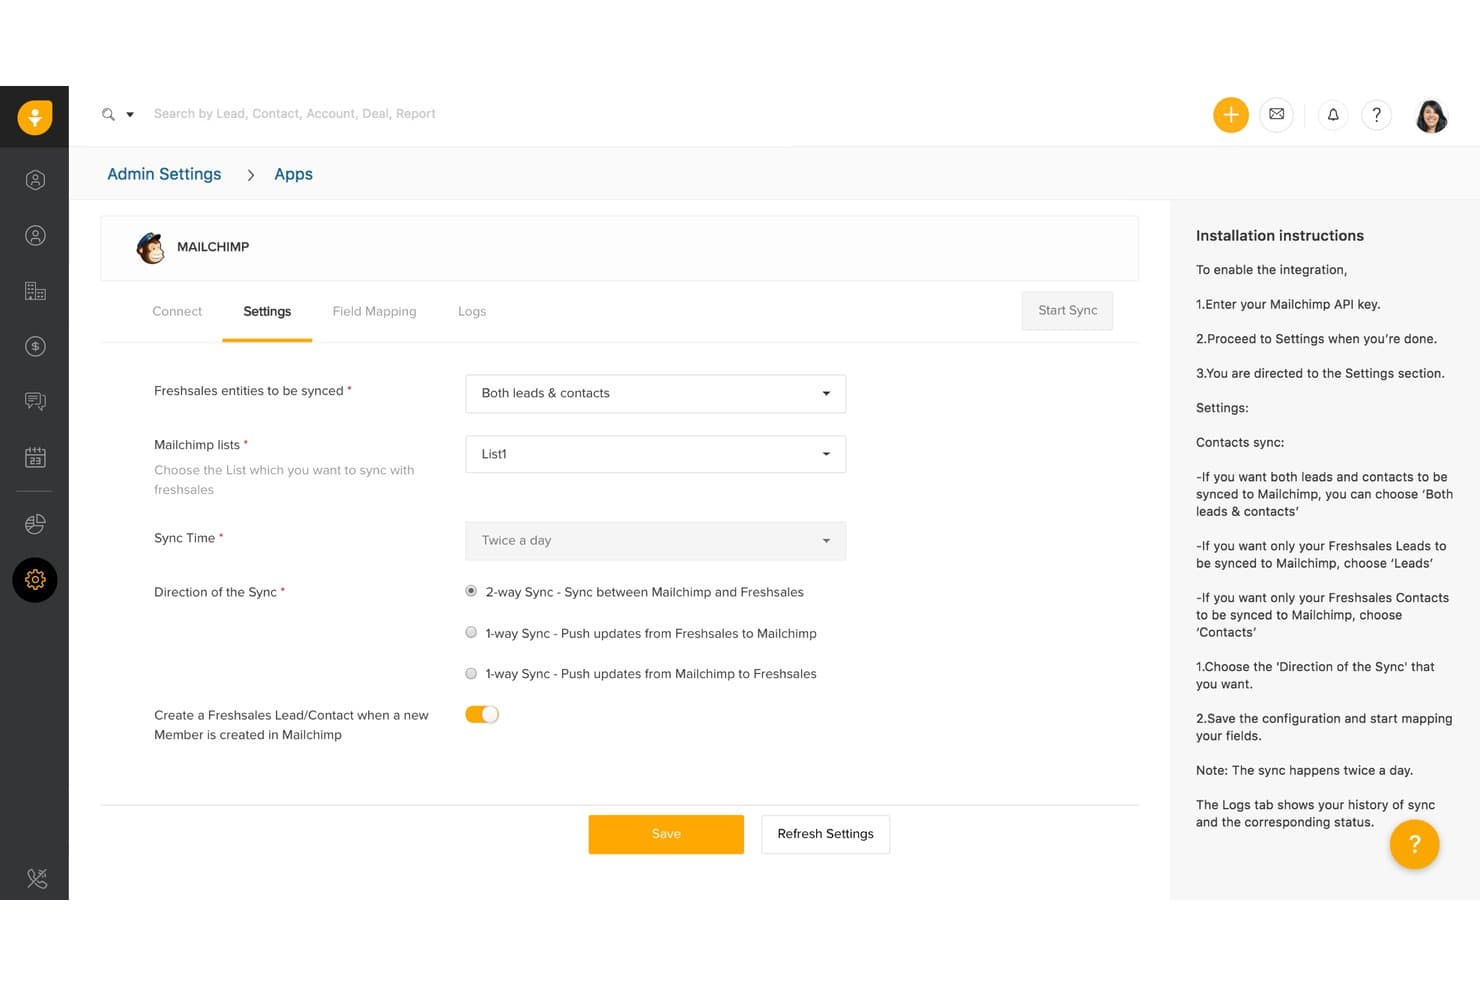Open notifications with the bell icon

tap(1333, 115)
